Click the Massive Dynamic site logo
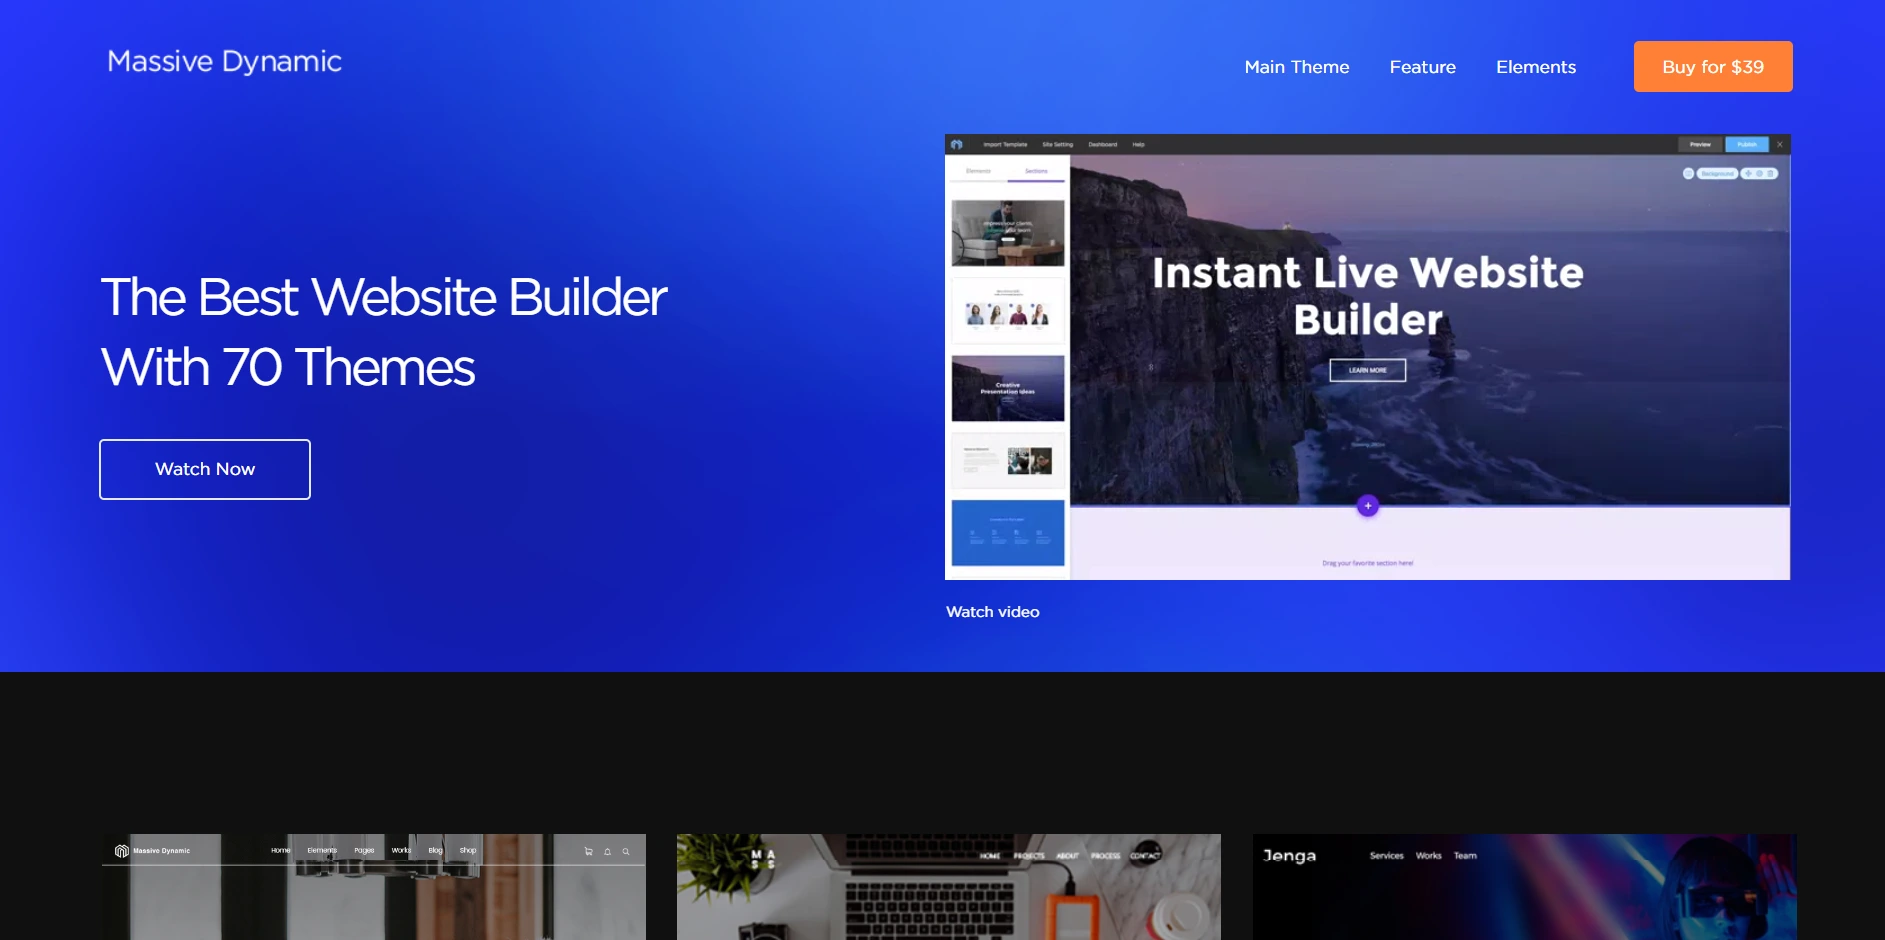The height and width of the screenshot is (940, 1885). pyautogui.click(x=225, y=62)
